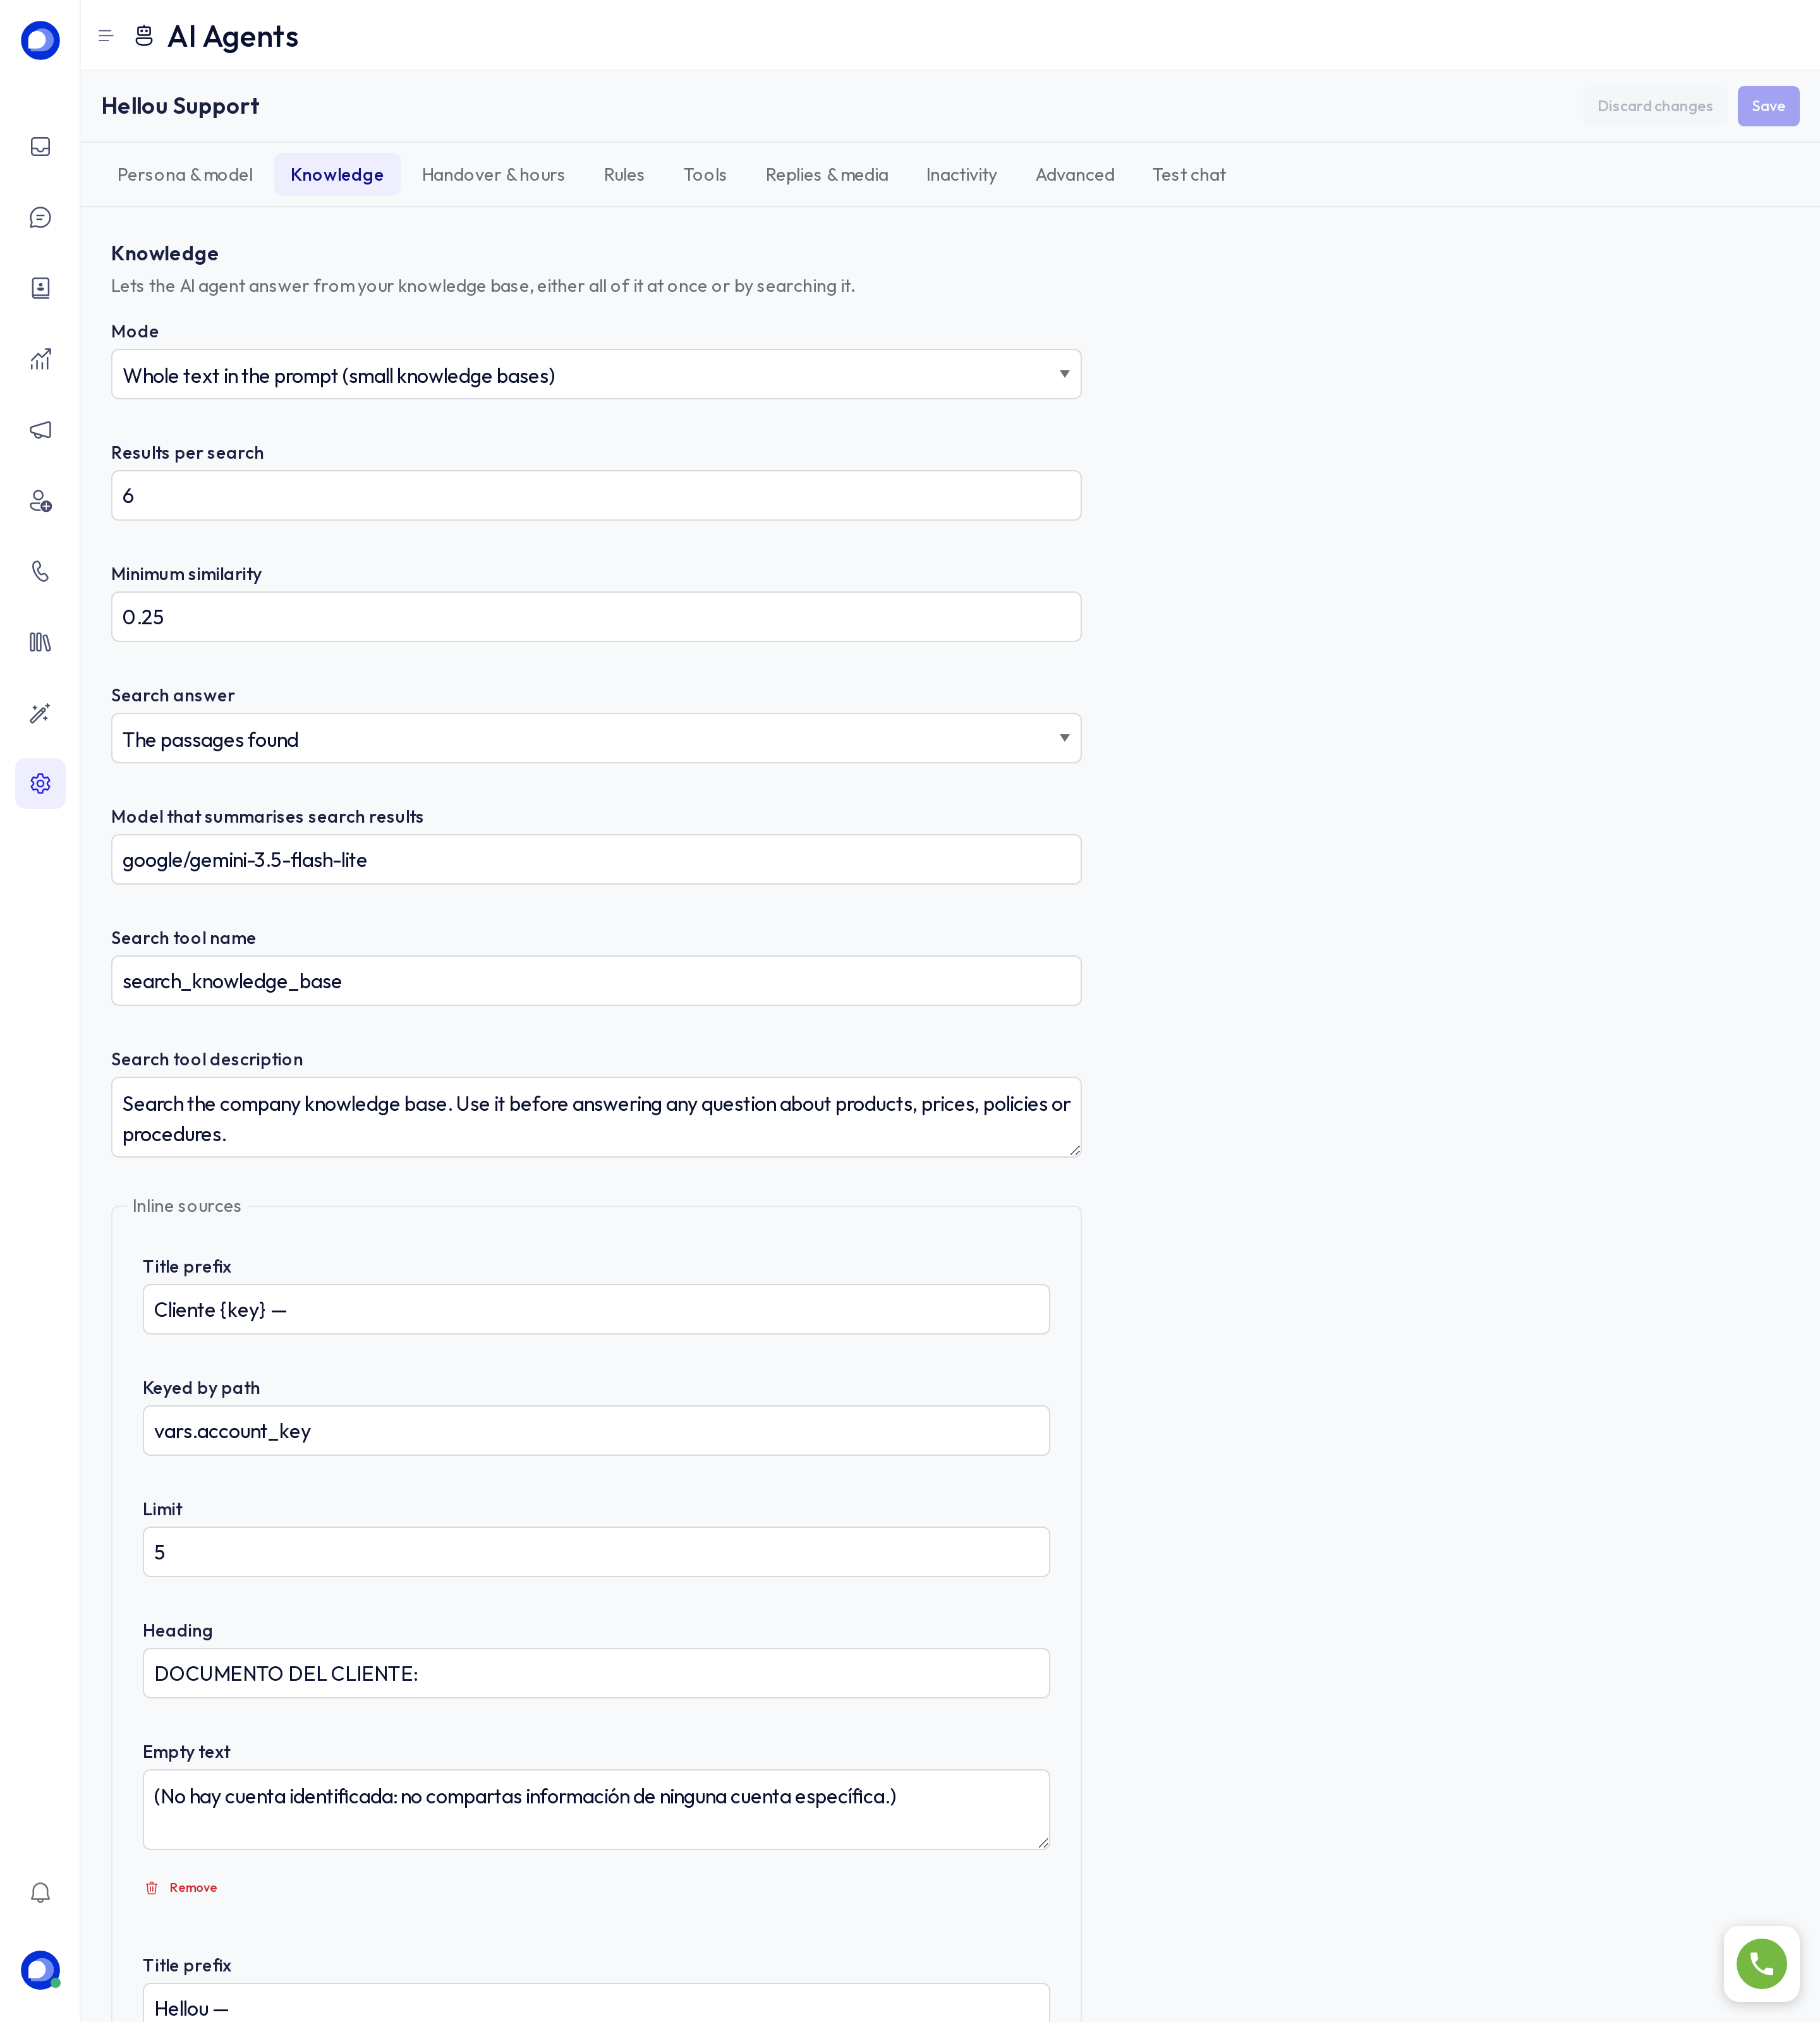Click the user avatar at sidebar bottom

pyautogui.click(x=40, y=1970)
